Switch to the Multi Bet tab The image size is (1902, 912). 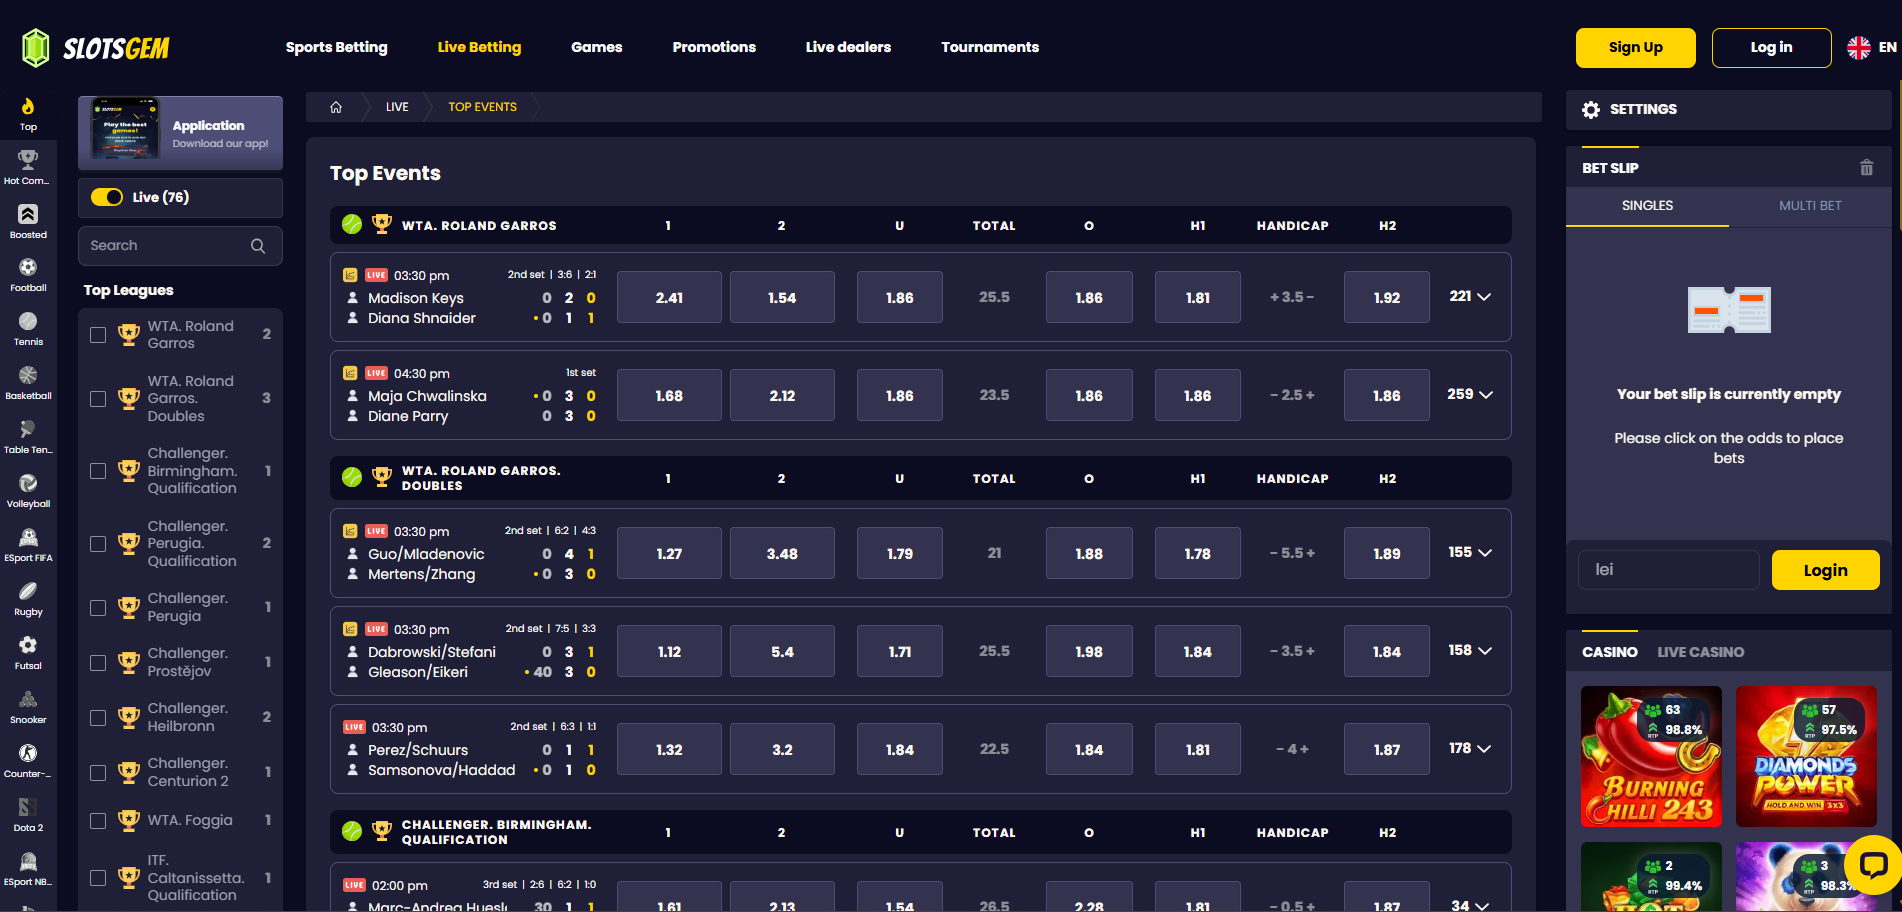(1810, 206)
